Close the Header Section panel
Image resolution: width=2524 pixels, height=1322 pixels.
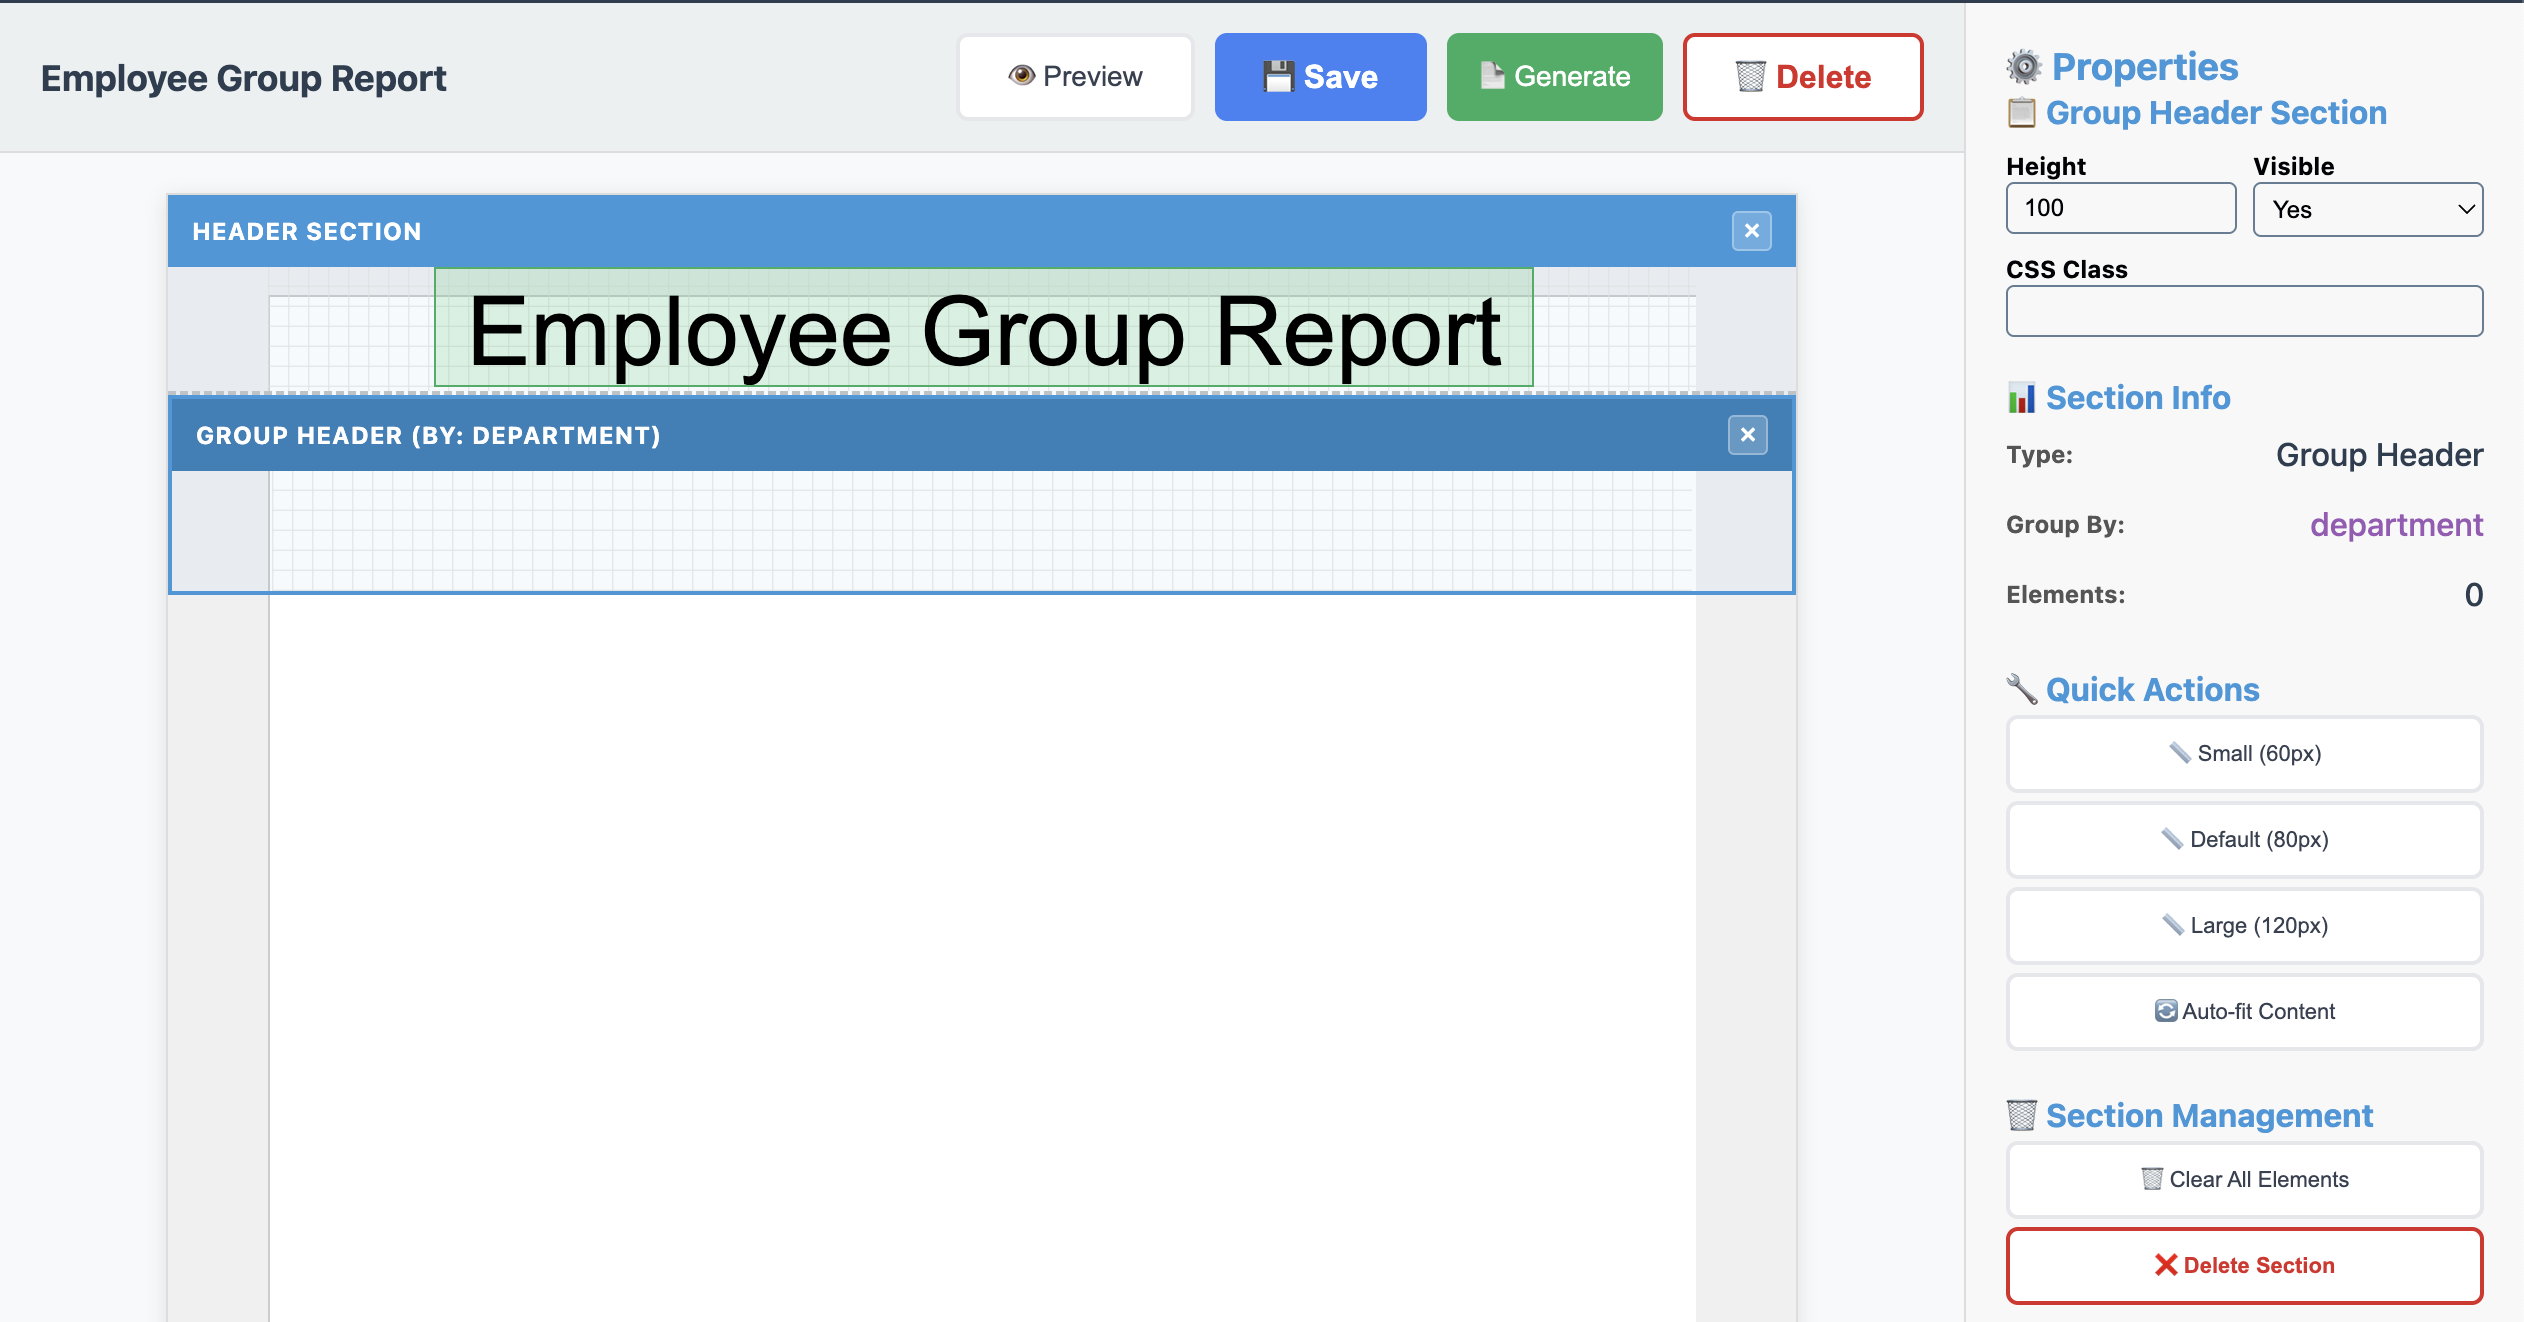(x=1751, y=230)
